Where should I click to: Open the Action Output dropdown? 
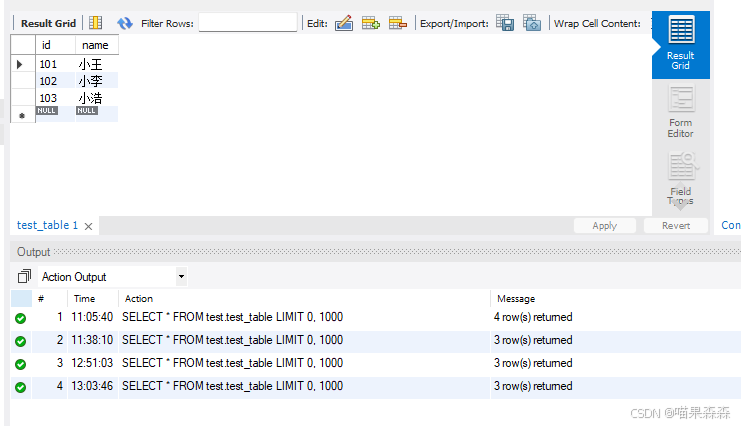click(181, 276)
